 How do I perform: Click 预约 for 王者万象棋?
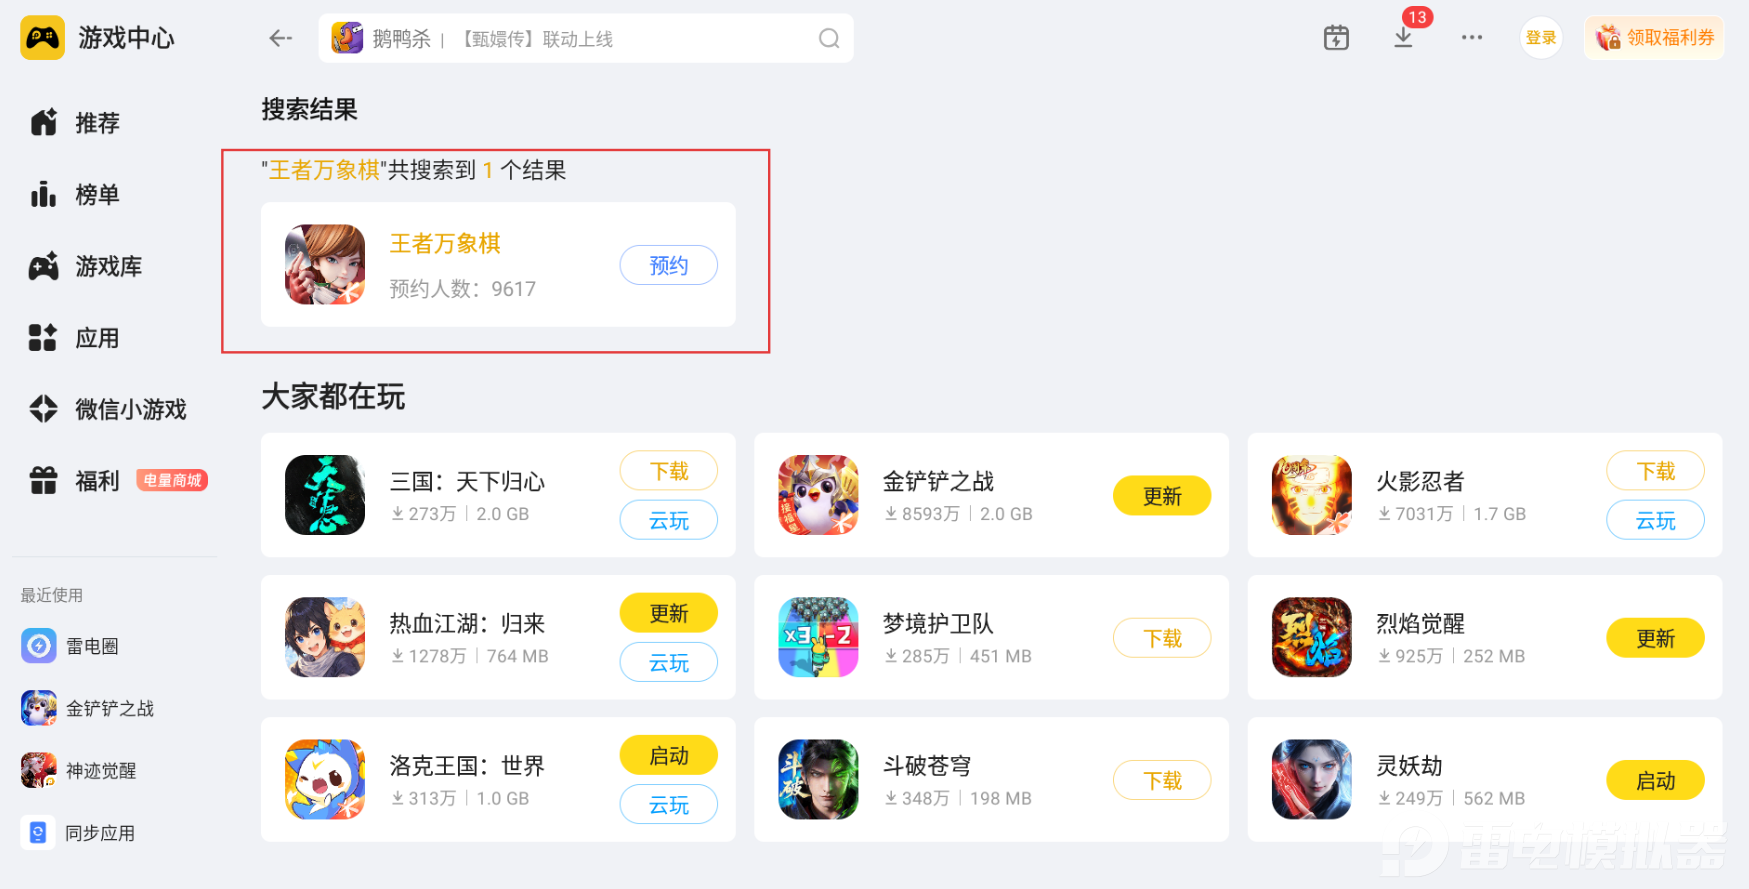pyautogui.click(x=669, y=265)
